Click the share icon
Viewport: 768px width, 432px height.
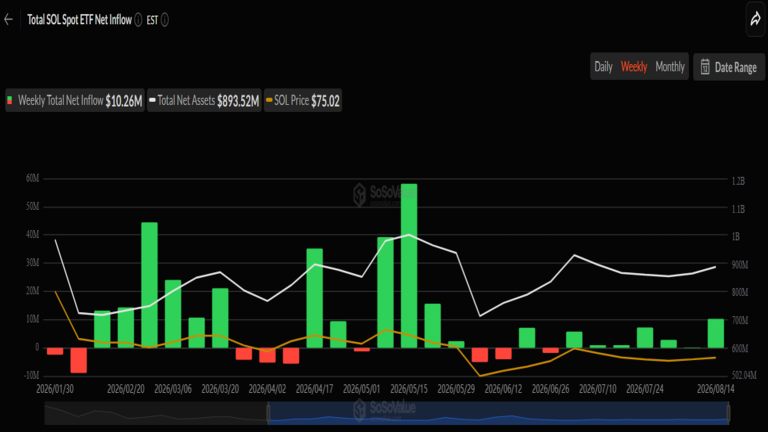click(756, 20)
